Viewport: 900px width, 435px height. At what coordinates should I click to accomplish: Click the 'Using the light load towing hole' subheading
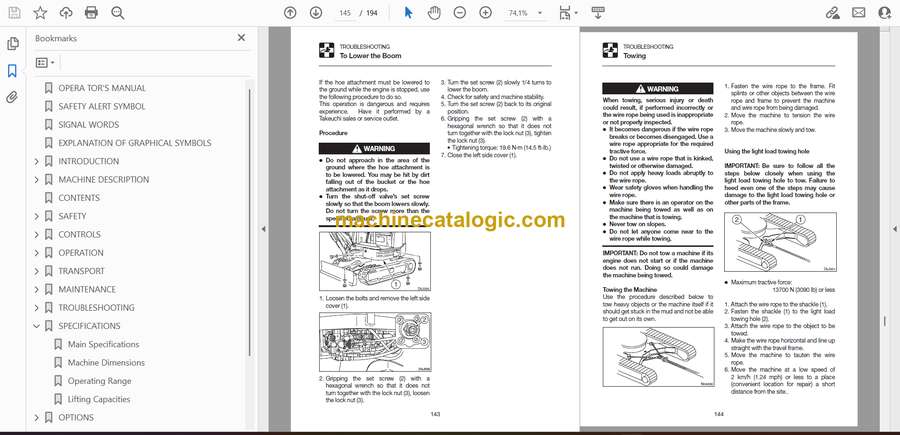[x=767, y=152]
